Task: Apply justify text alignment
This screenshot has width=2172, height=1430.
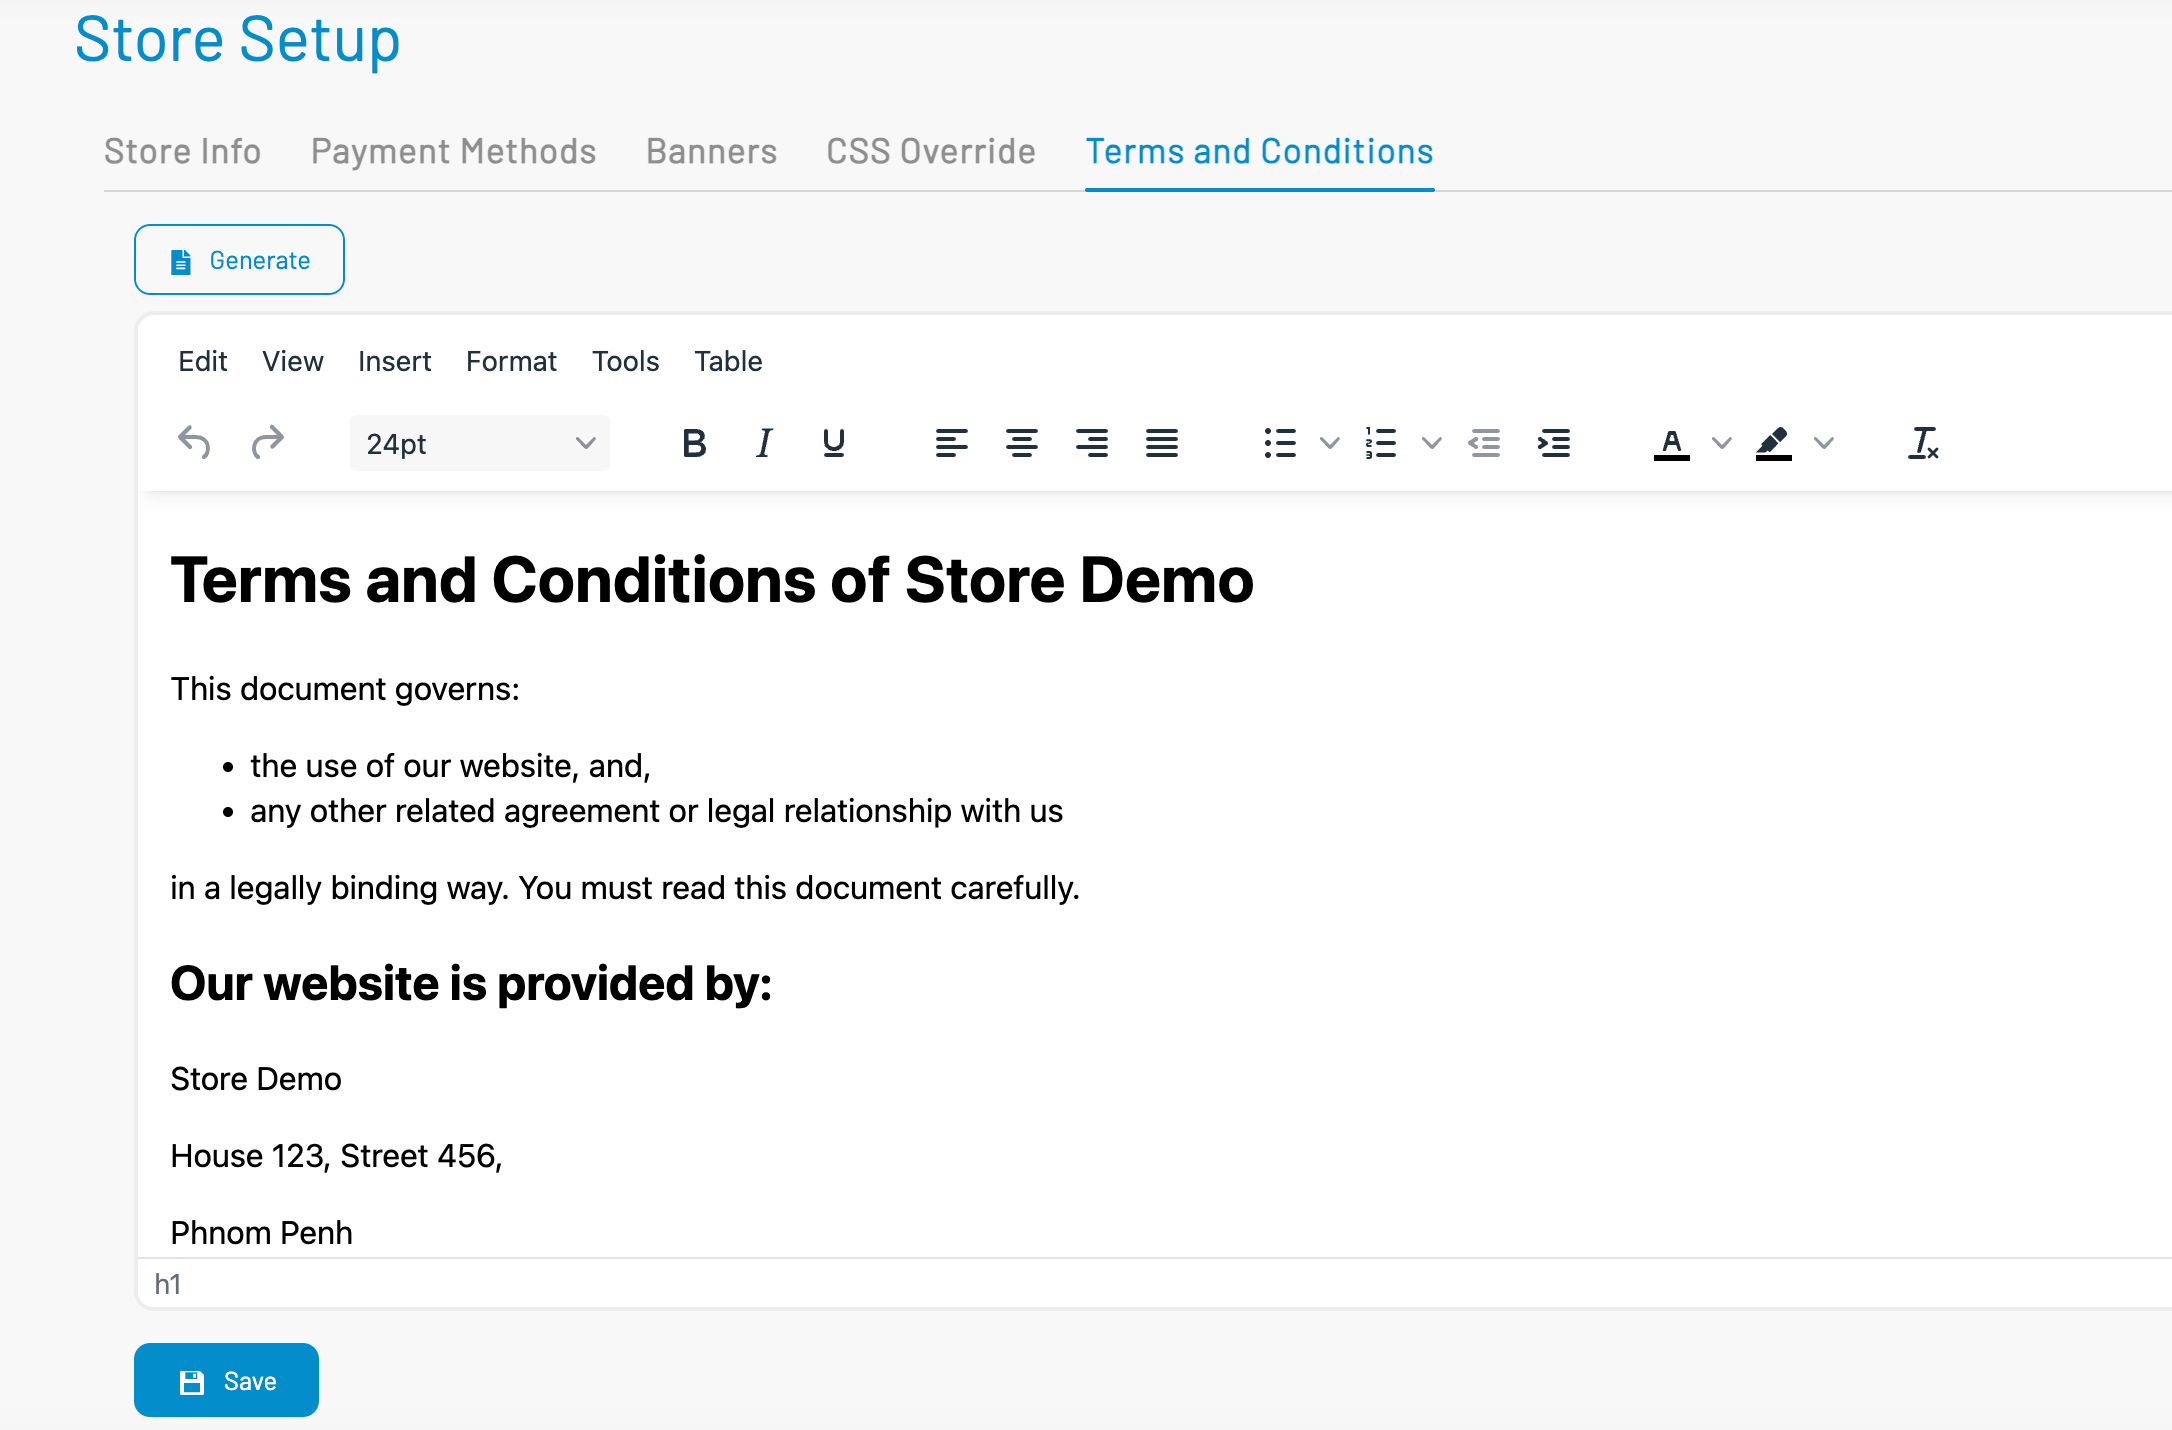Action: [1161, 442]
